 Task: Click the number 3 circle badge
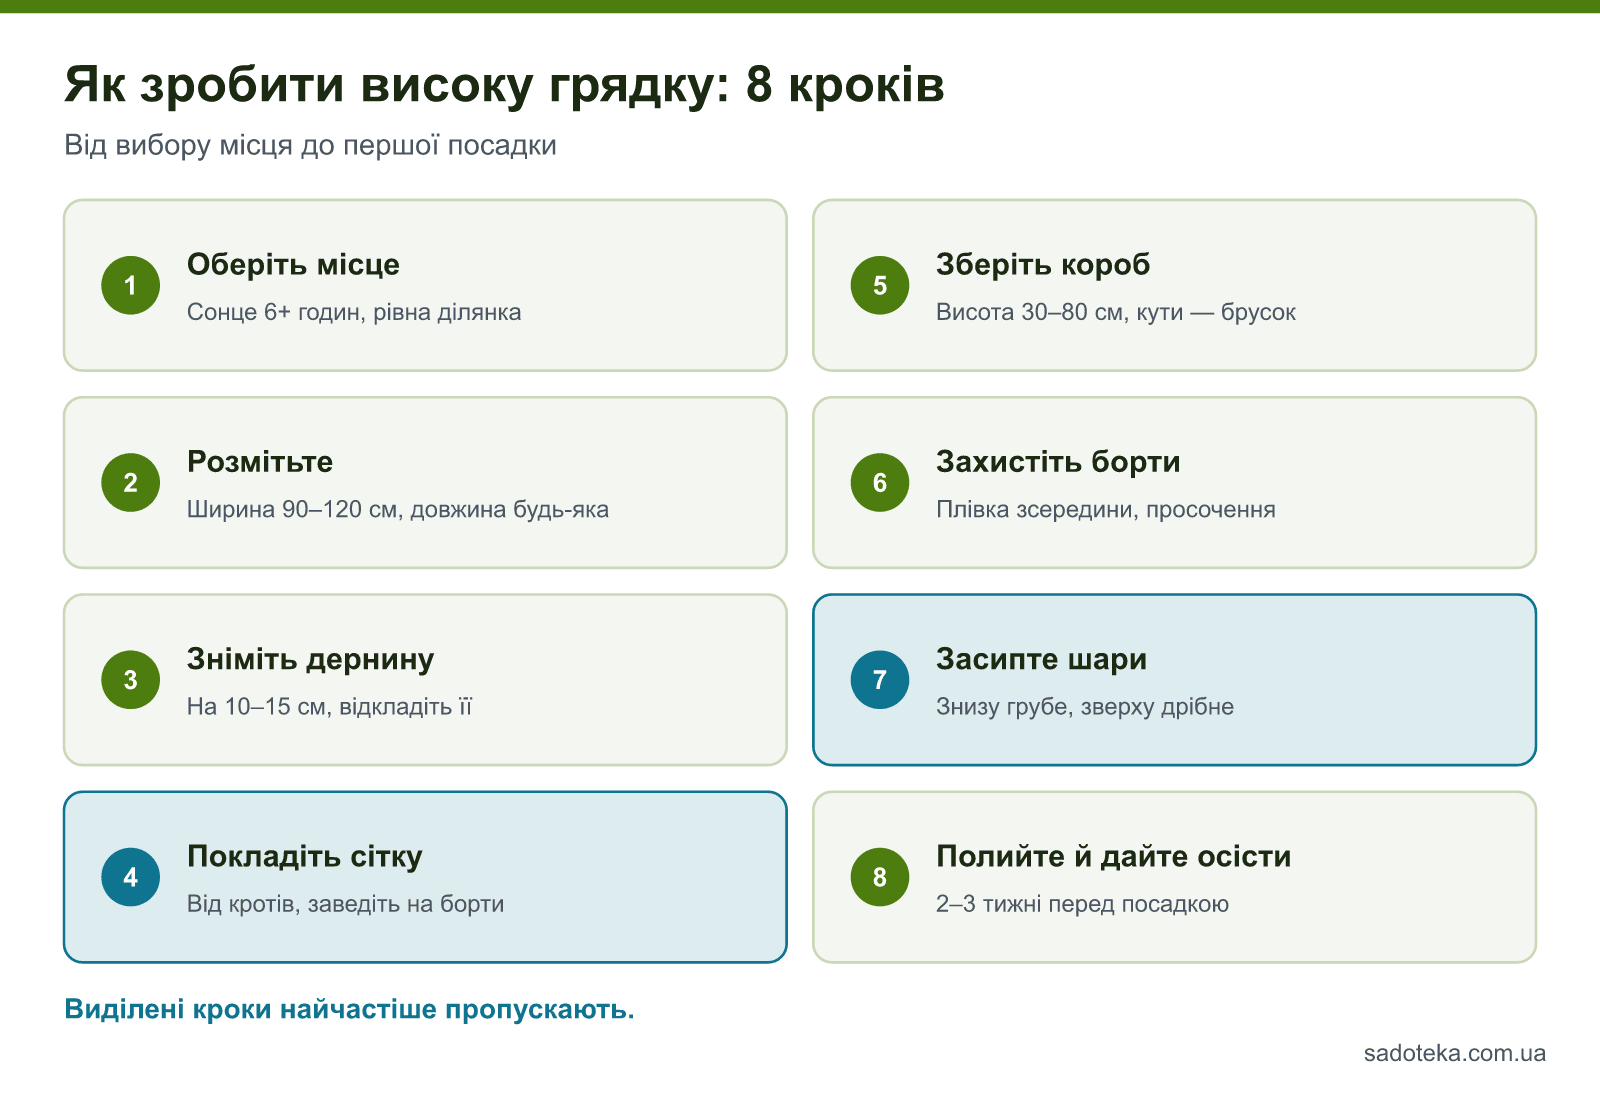[x=131, y=680]
